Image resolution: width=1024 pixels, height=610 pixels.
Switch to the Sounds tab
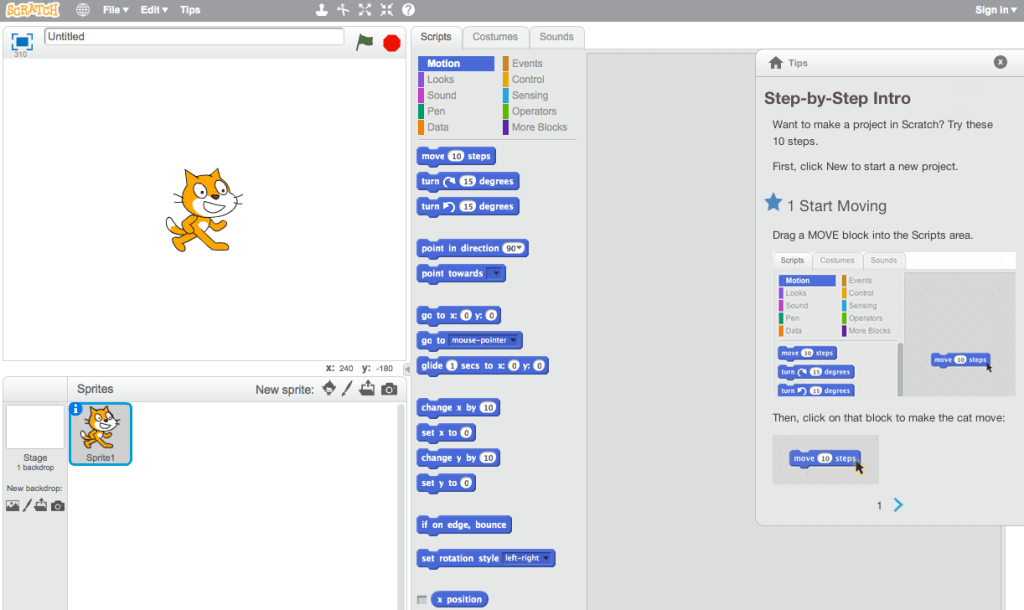(556, 37)
